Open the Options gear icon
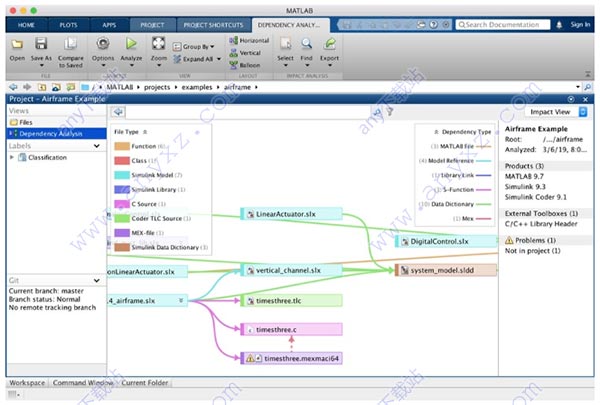Screen dimensions: 600x405 [103, 44]
